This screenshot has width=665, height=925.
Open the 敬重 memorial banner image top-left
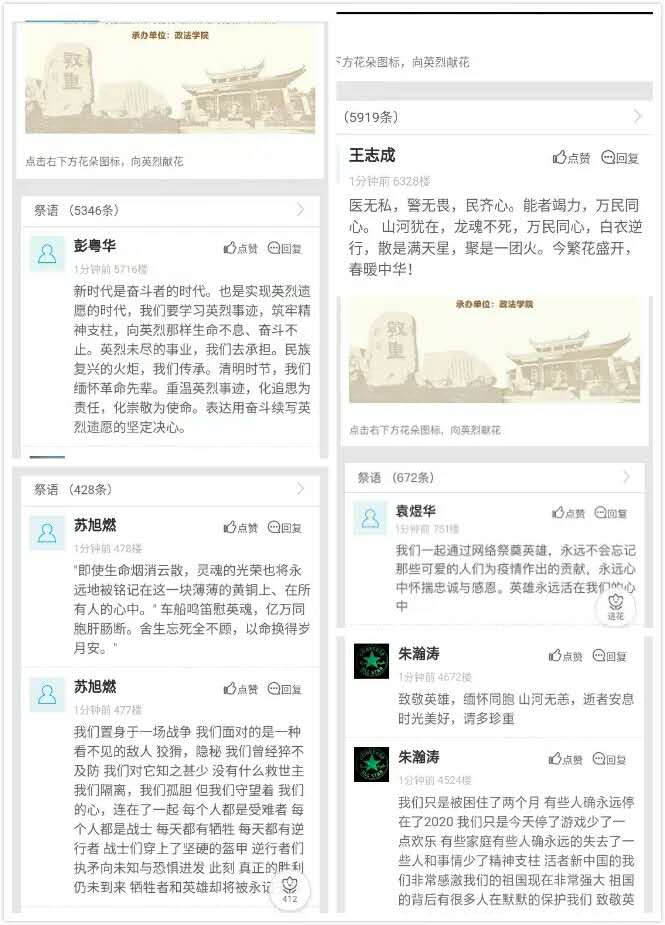pos(170,80)
